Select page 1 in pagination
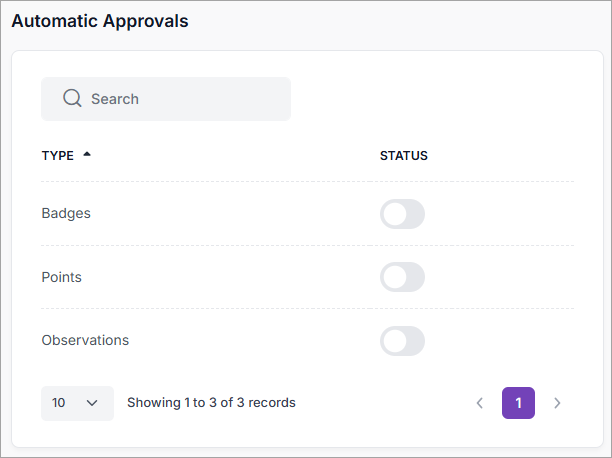Viewport: 612px width, 458px height. pos(518,403)
